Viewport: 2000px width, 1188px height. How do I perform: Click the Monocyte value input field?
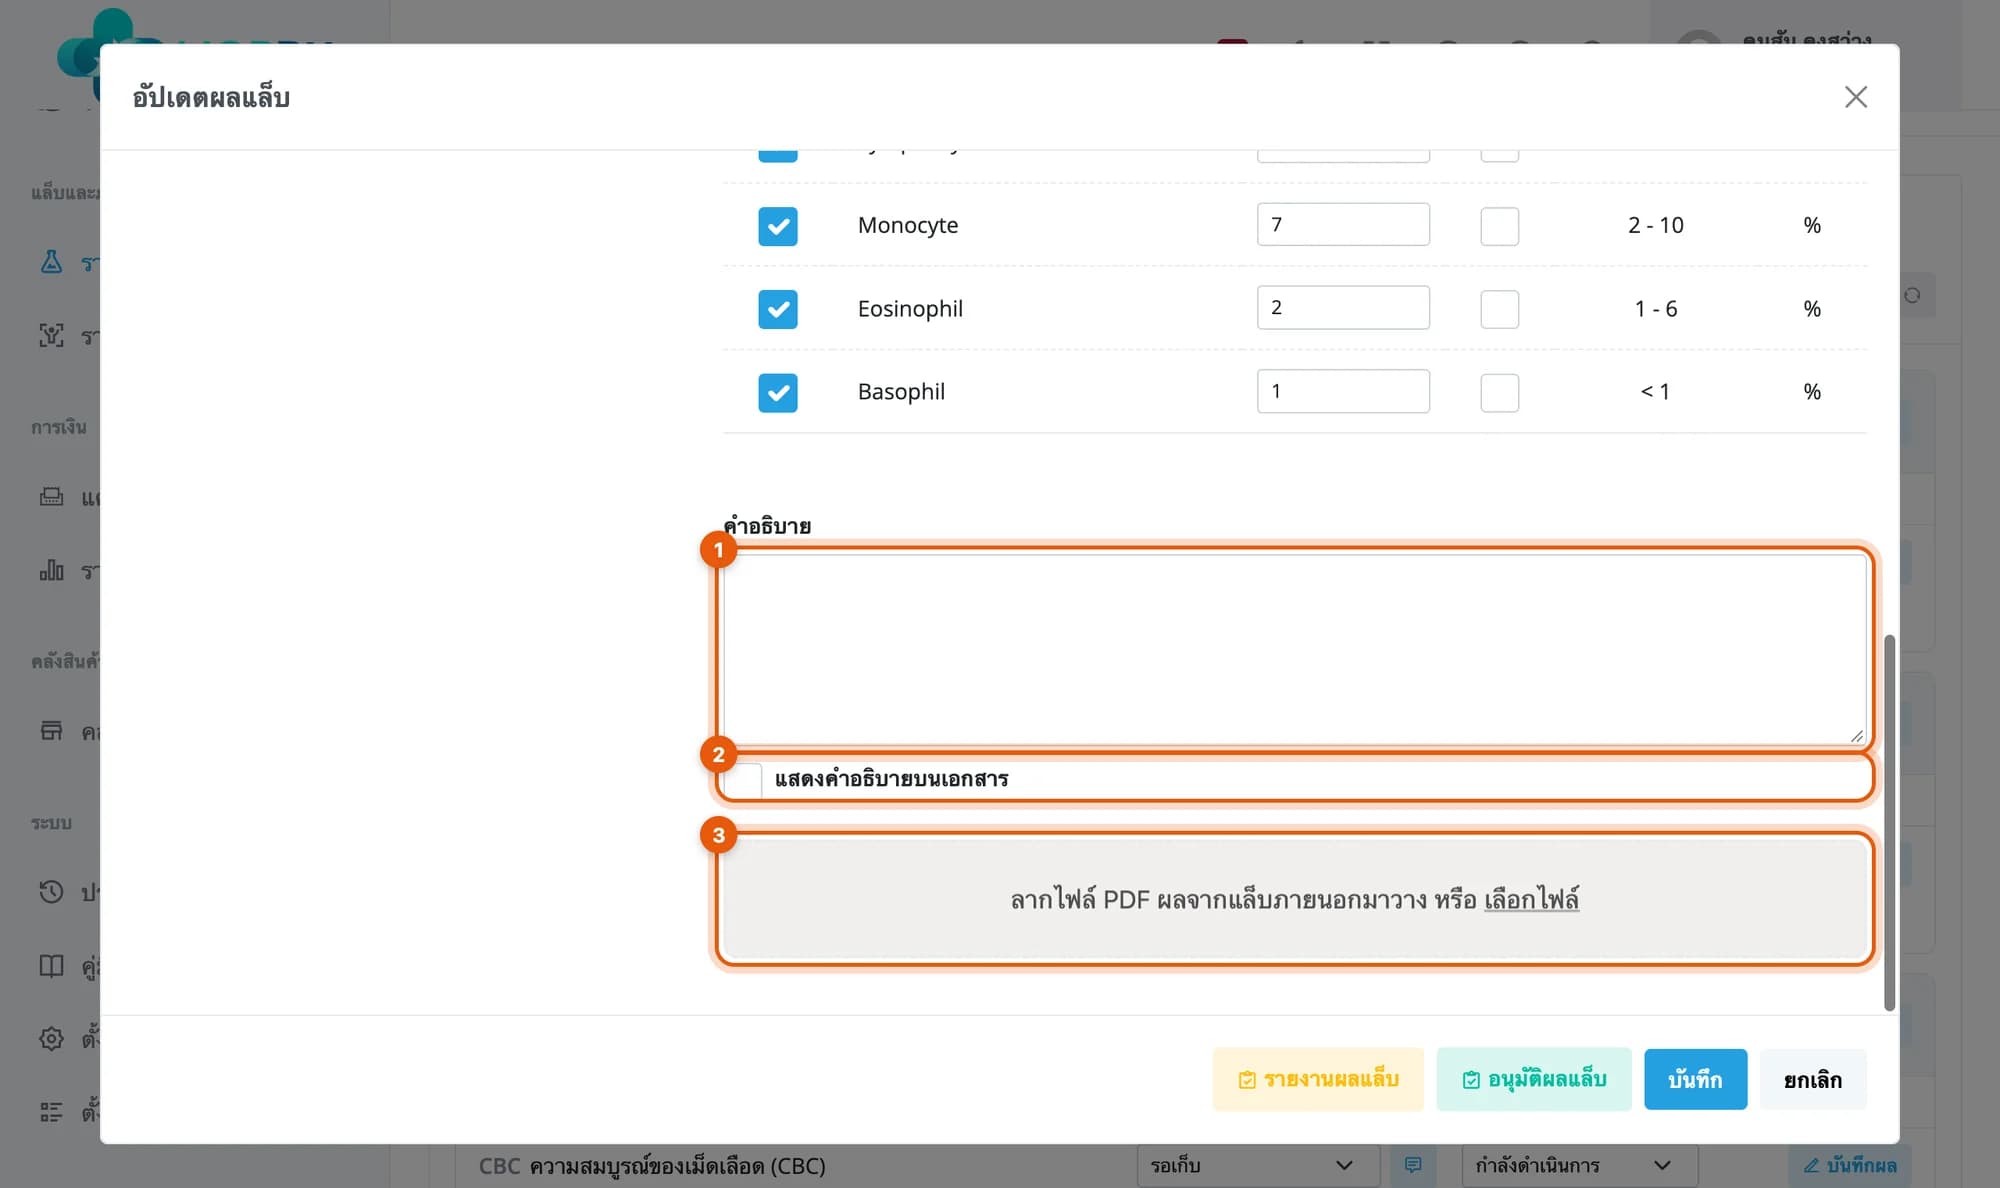(1343, 224)
